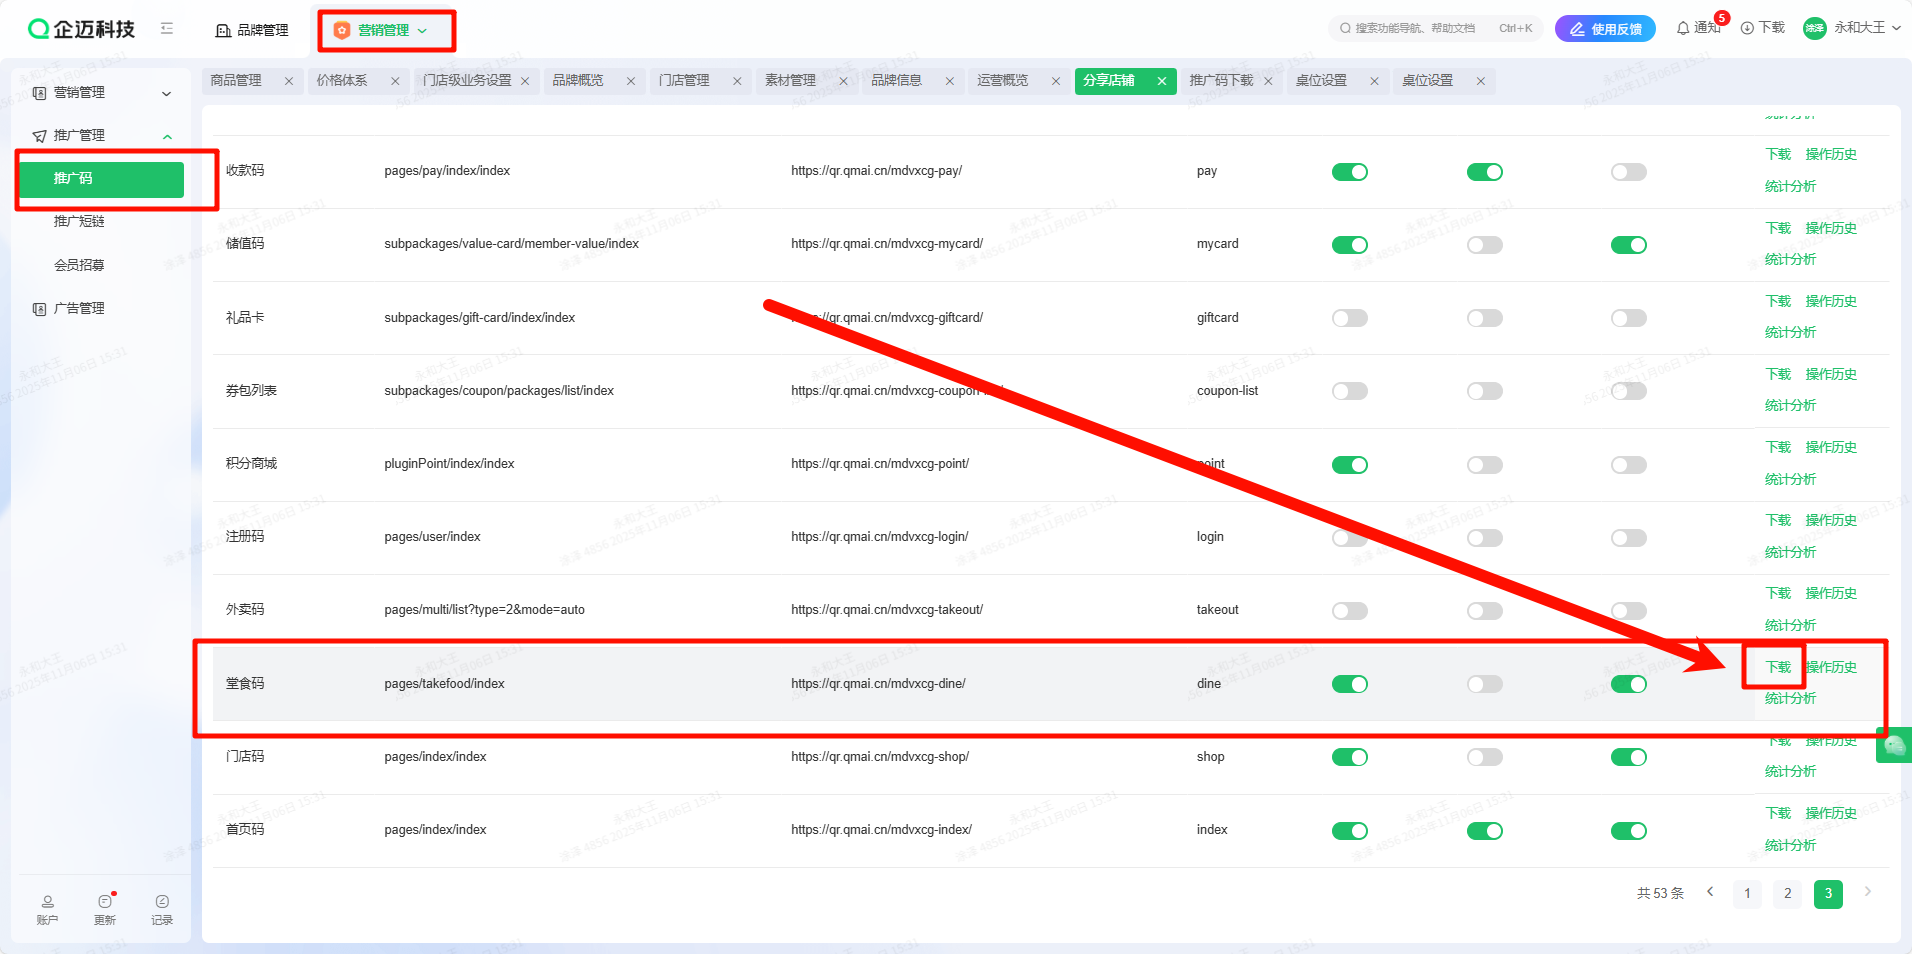Close the 分享店铺 tab
The width and height of the screenshot is (1912, 954).
pos(1161,81)
